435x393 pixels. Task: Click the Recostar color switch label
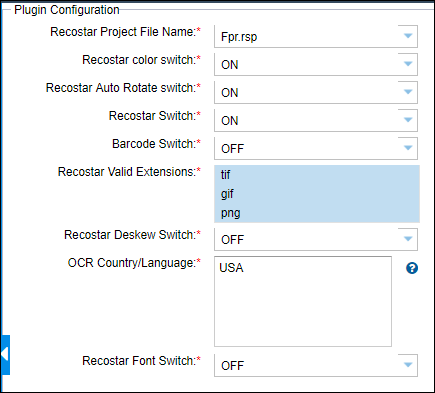pyautogui.click(x=141, y=60)
